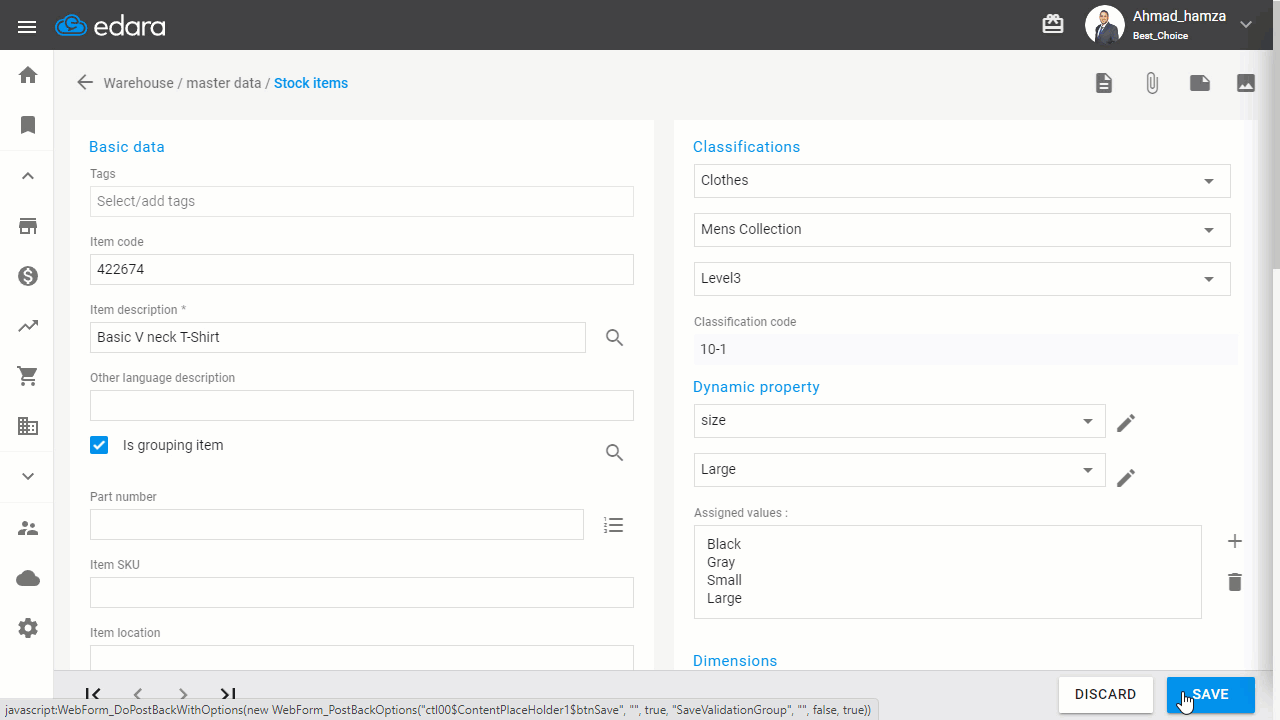Click the DISCARD button

point(1105,695)
